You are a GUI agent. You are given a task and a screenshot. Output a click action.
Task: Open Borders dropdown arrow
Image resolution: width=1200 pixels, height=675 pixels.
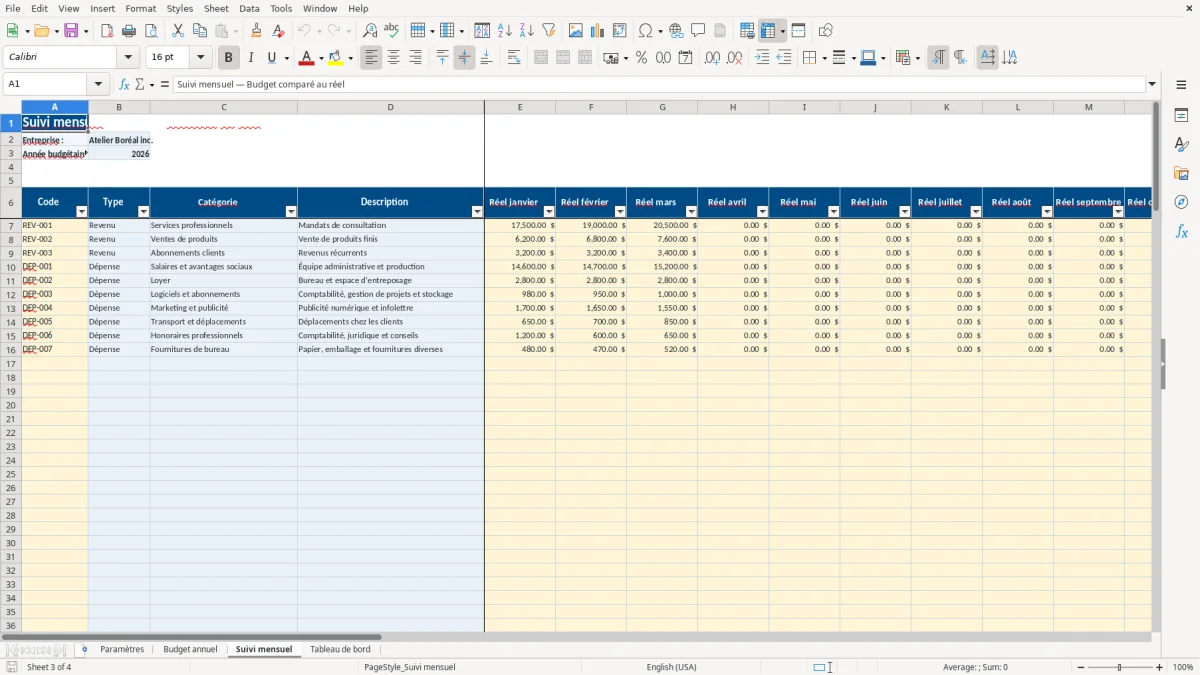(x=824, y=58)
